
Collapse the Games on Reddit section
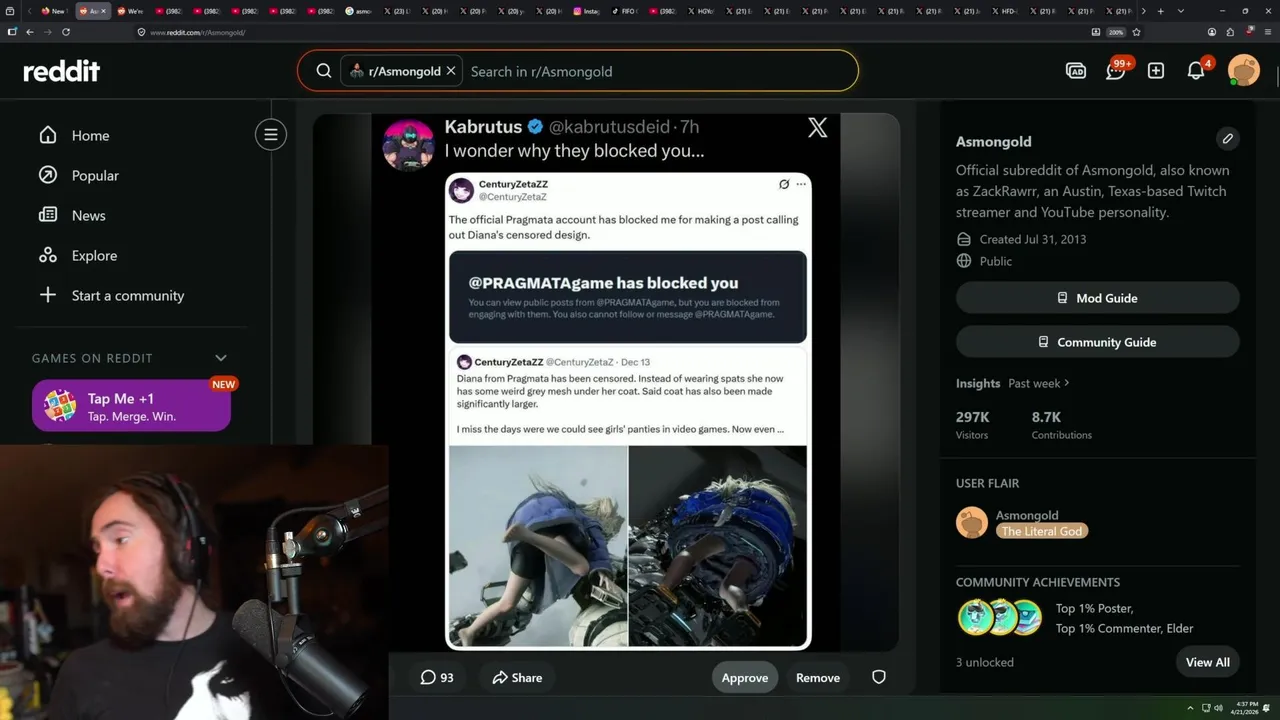[x=221, y=358]
